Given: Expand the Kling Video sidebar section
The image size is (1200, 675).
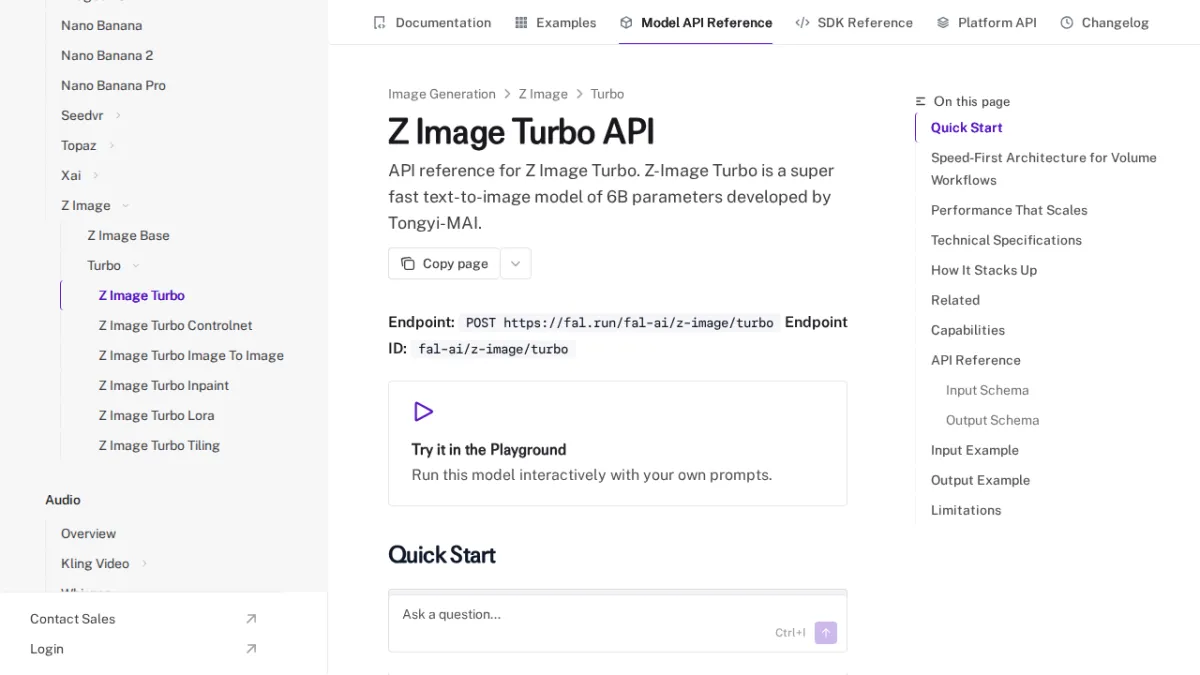Looking at the screenshot, I should pyautogui.click(x=144, y=564).
